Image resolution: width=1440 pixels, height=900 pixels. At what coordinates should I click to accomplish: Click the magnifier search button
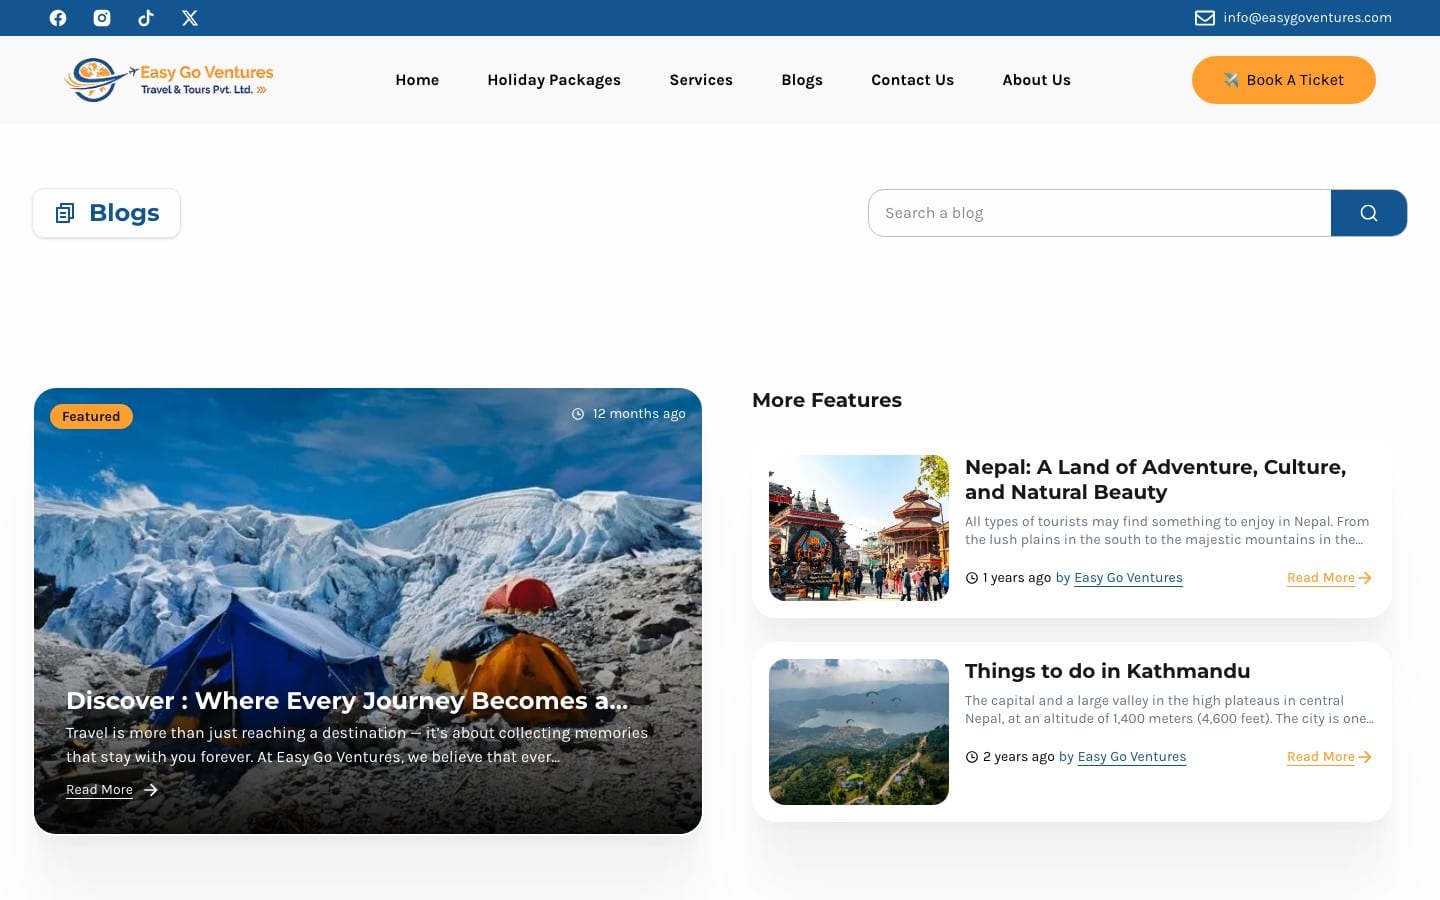(x=1369, y=213)
